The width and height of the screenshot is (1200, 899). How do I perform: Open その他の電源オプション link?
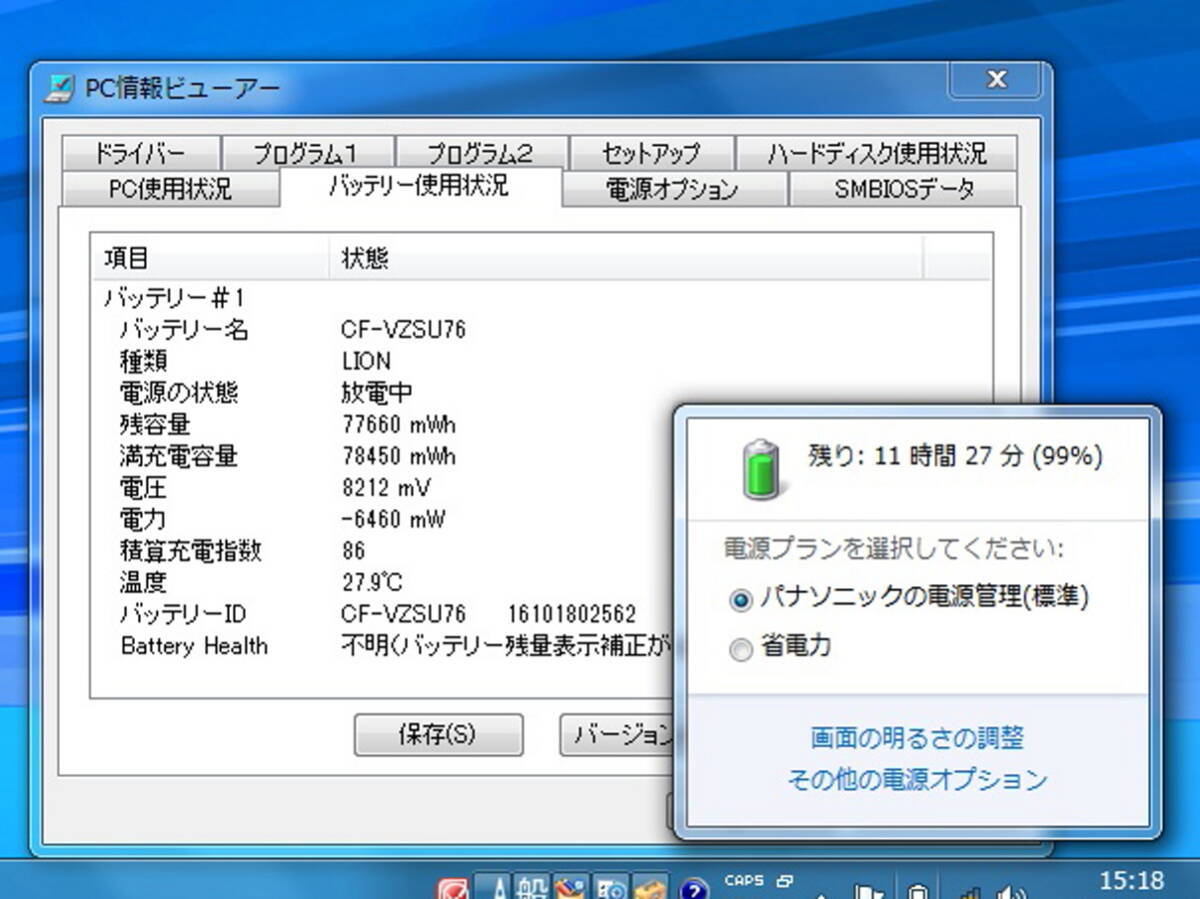click(x=917, y=780)
